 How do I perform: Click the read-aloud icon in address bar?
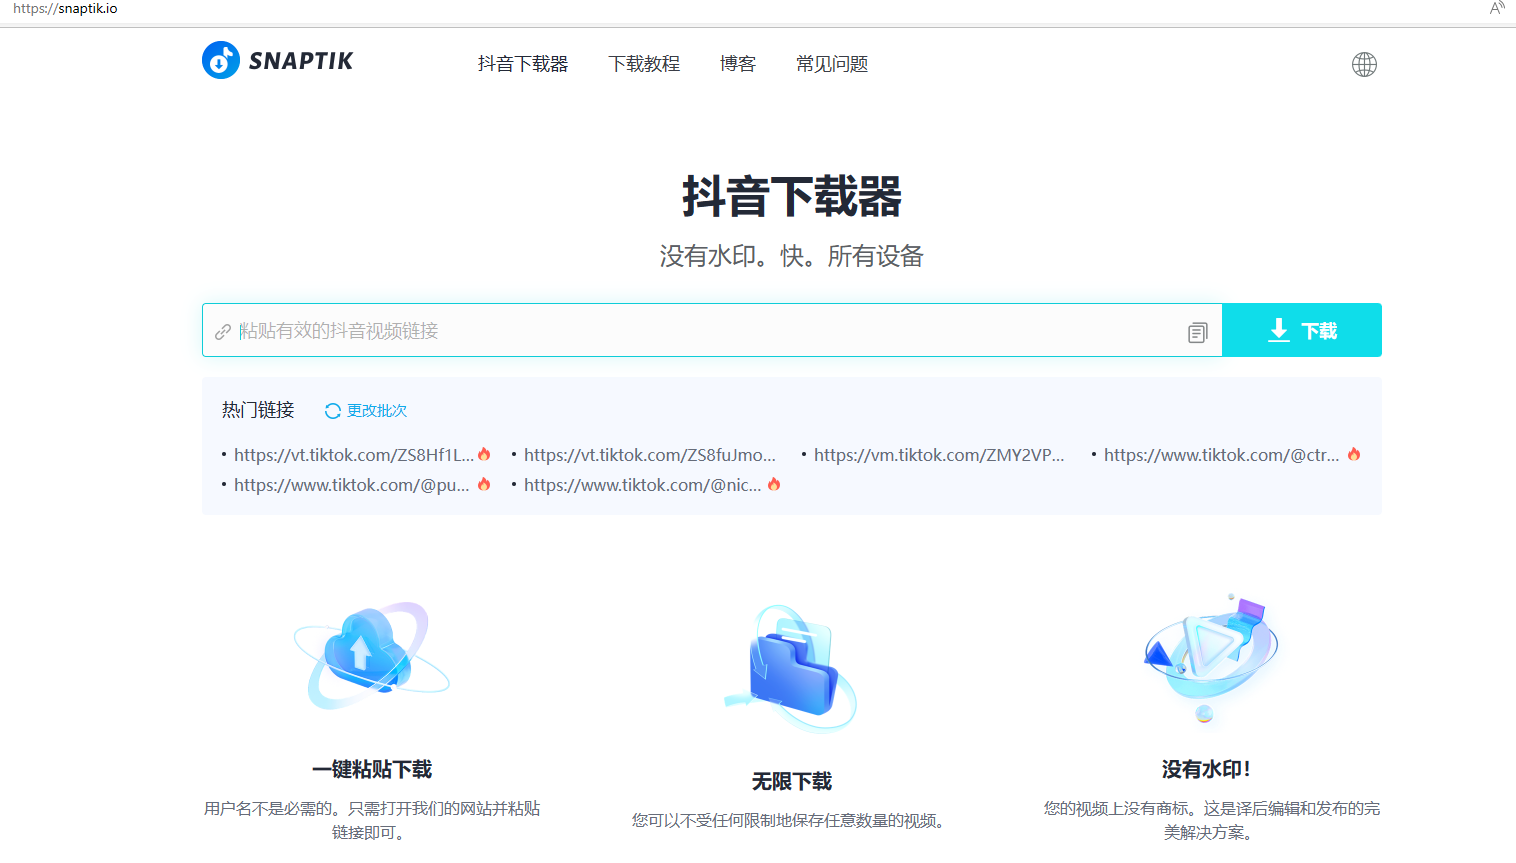[x=1497, y=8]
